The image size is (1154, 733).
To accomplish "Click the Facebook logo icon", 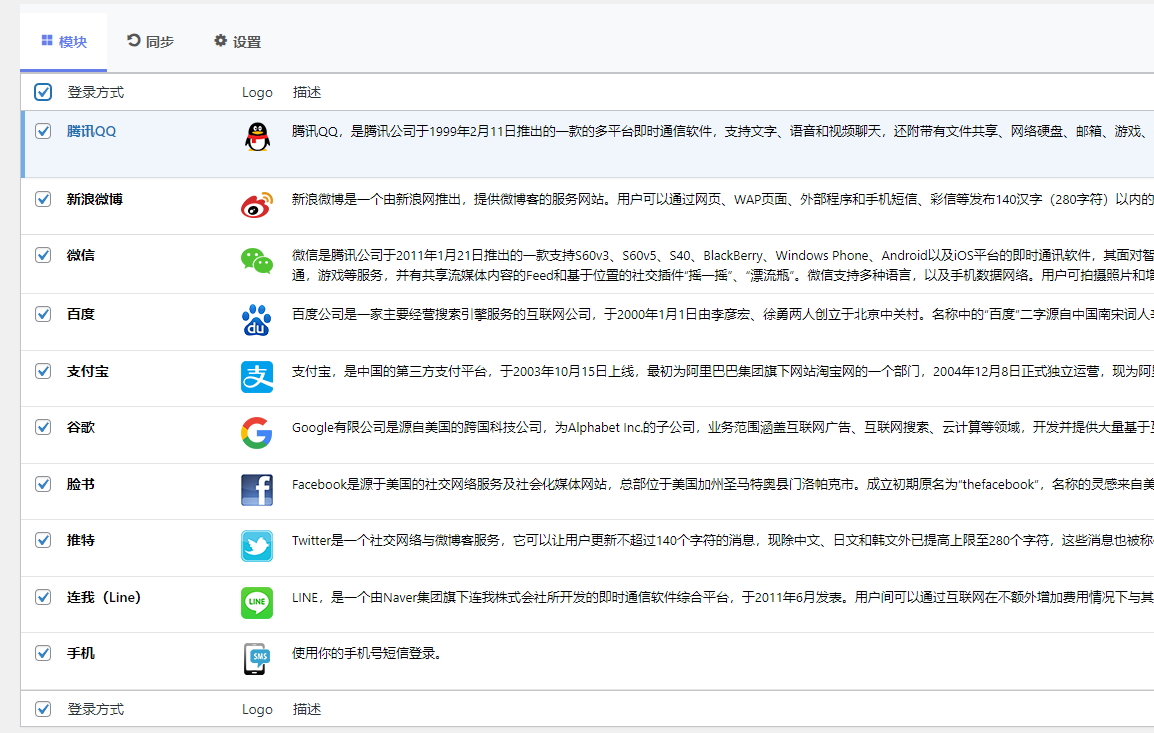I will (257, 490).
